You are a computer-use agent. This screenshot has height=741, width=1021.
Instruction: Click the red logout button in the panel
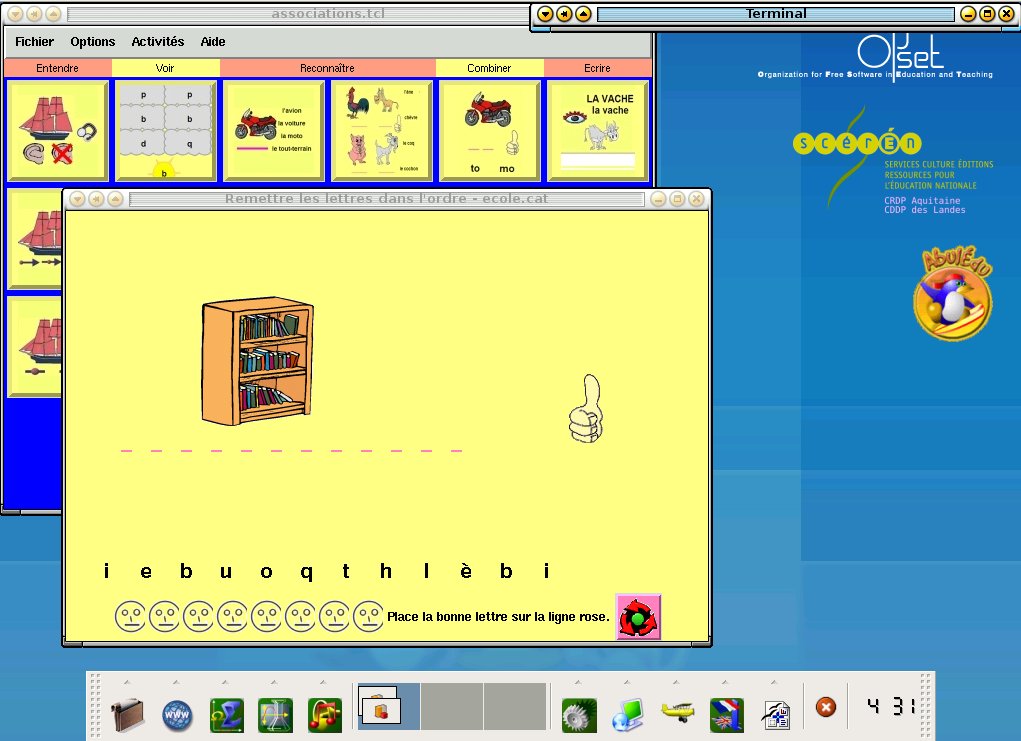point(825,707)
